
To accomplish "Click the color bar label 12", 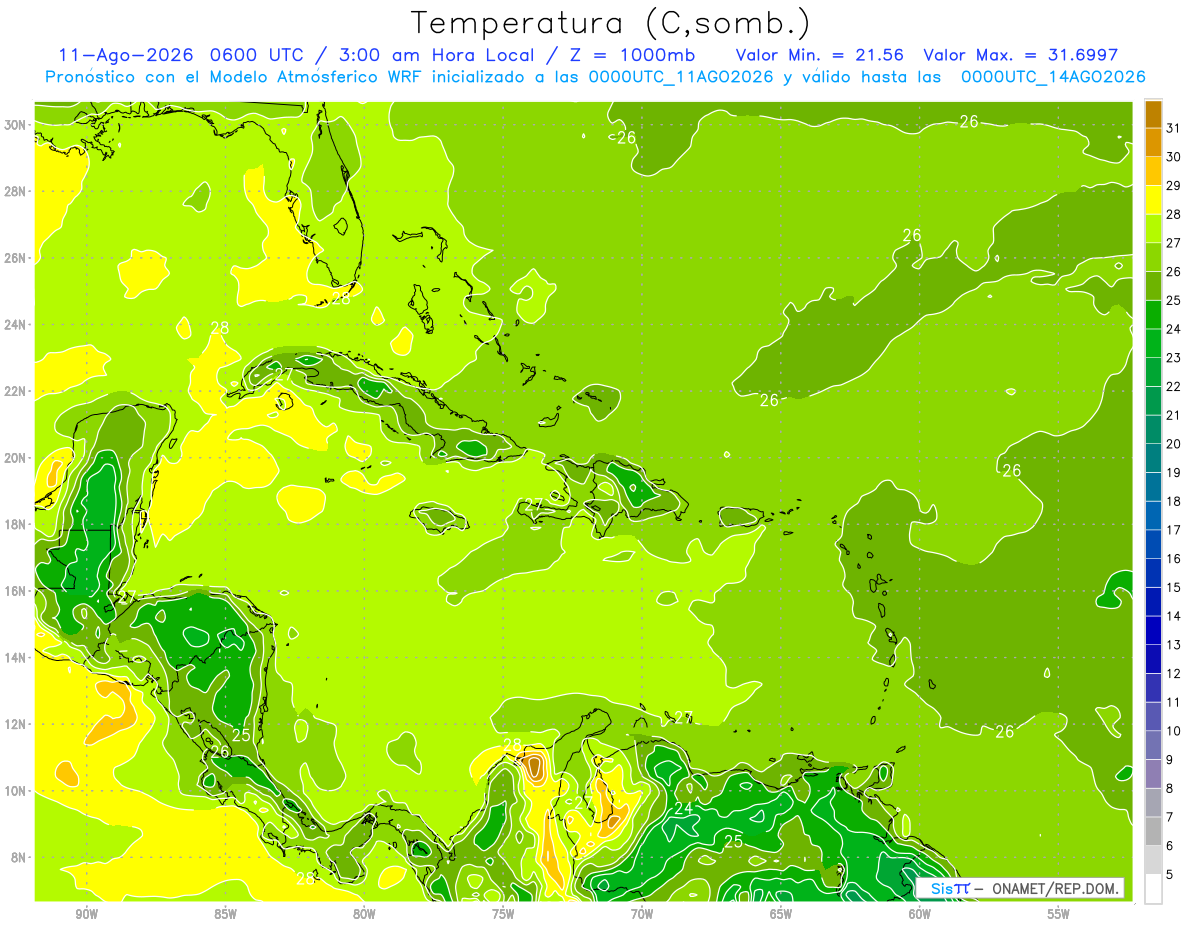I will coord(1174,674).
